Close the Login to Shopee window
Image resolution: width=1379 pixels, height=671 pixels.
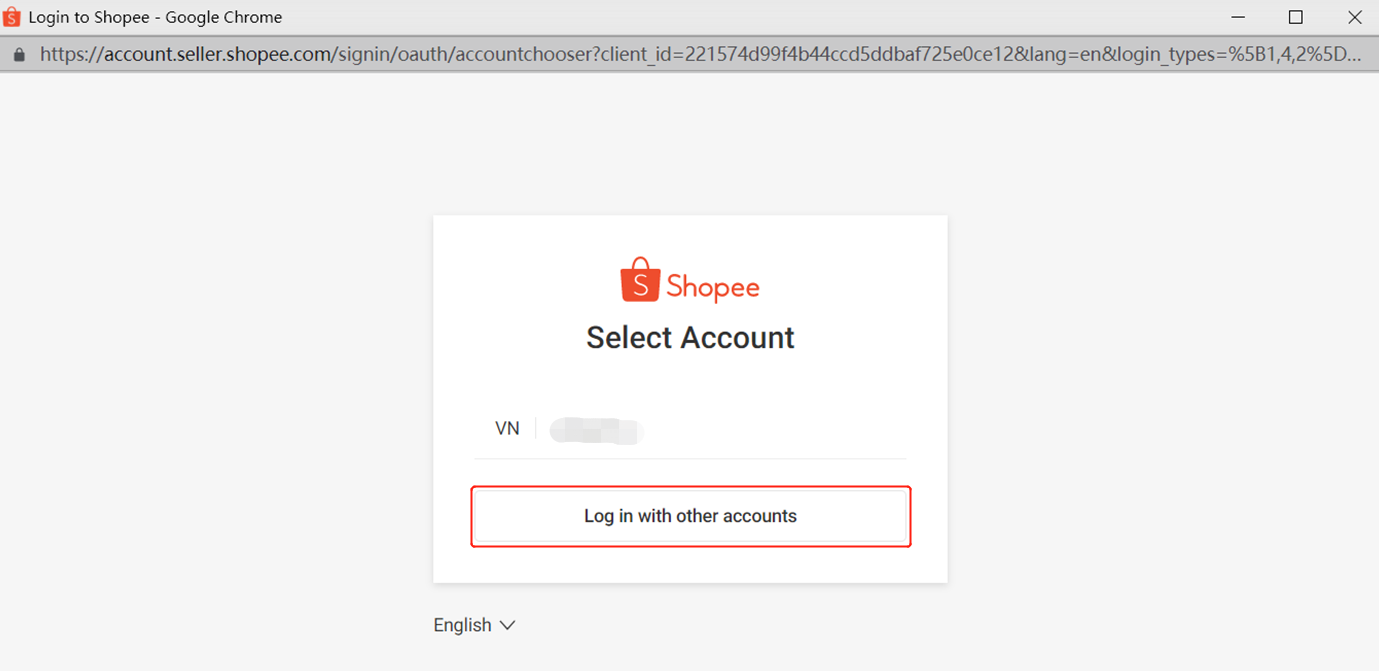[x=1354, y=17]
